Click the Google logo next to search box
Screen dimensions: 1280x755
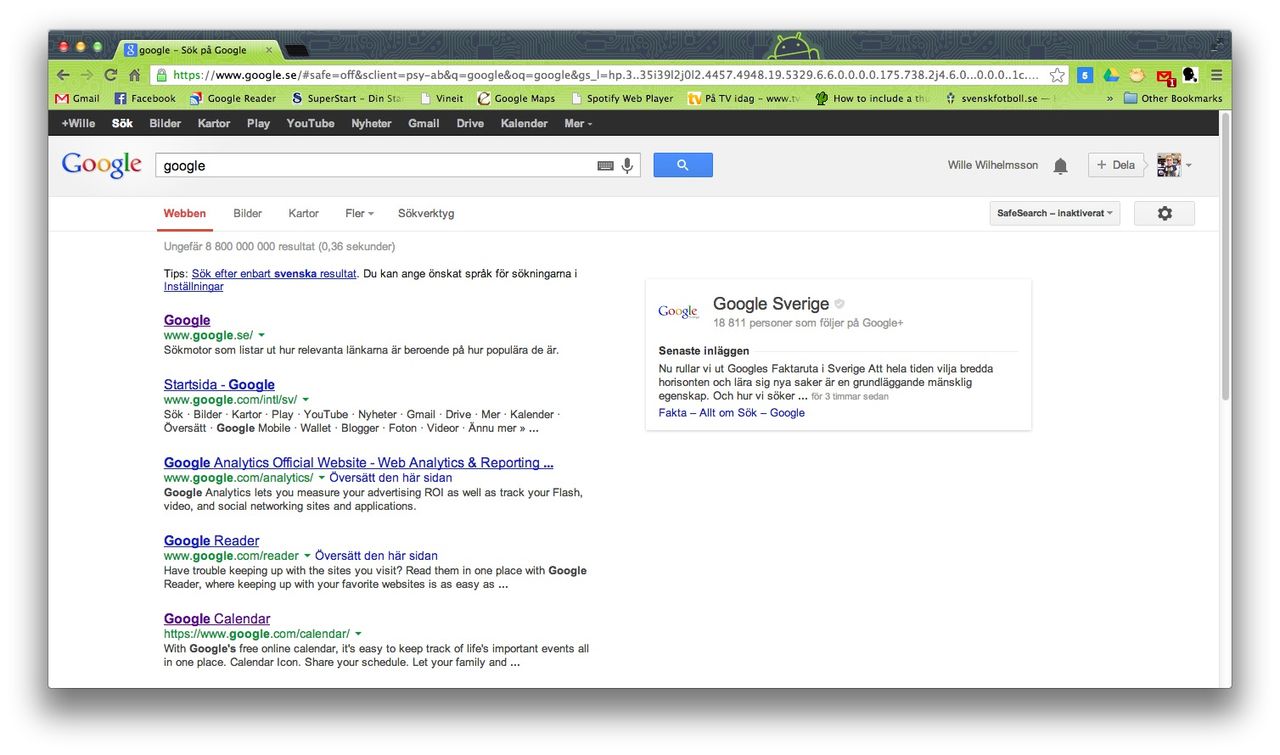(x=102, y=165)
